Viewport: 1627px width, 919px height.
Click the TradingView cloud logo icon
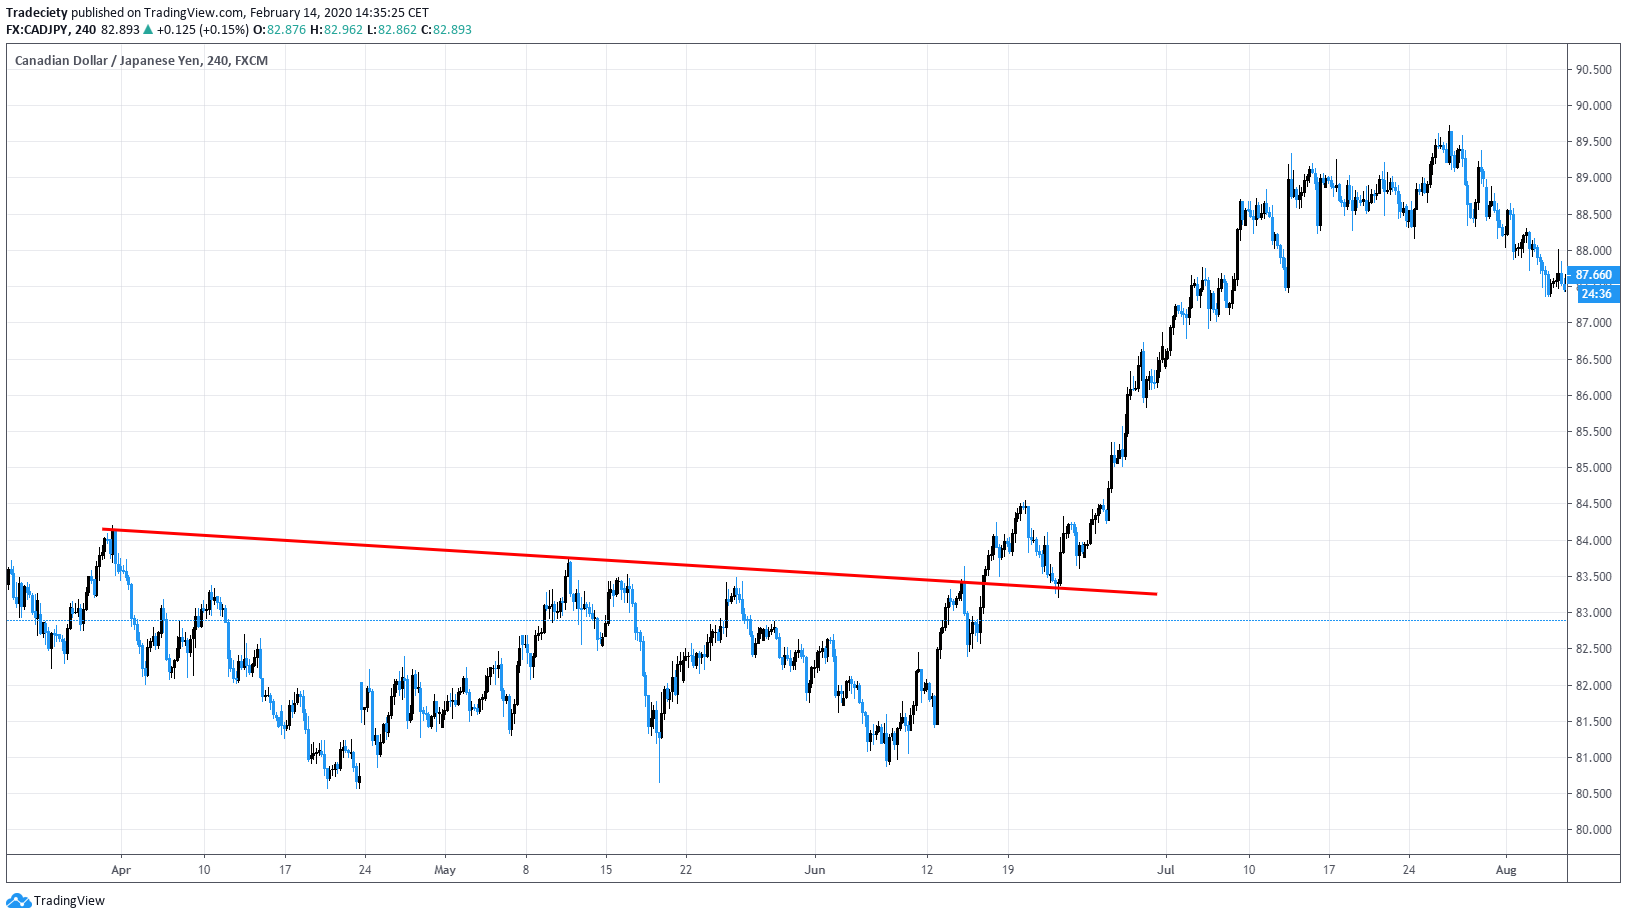[x=18, y=901]
